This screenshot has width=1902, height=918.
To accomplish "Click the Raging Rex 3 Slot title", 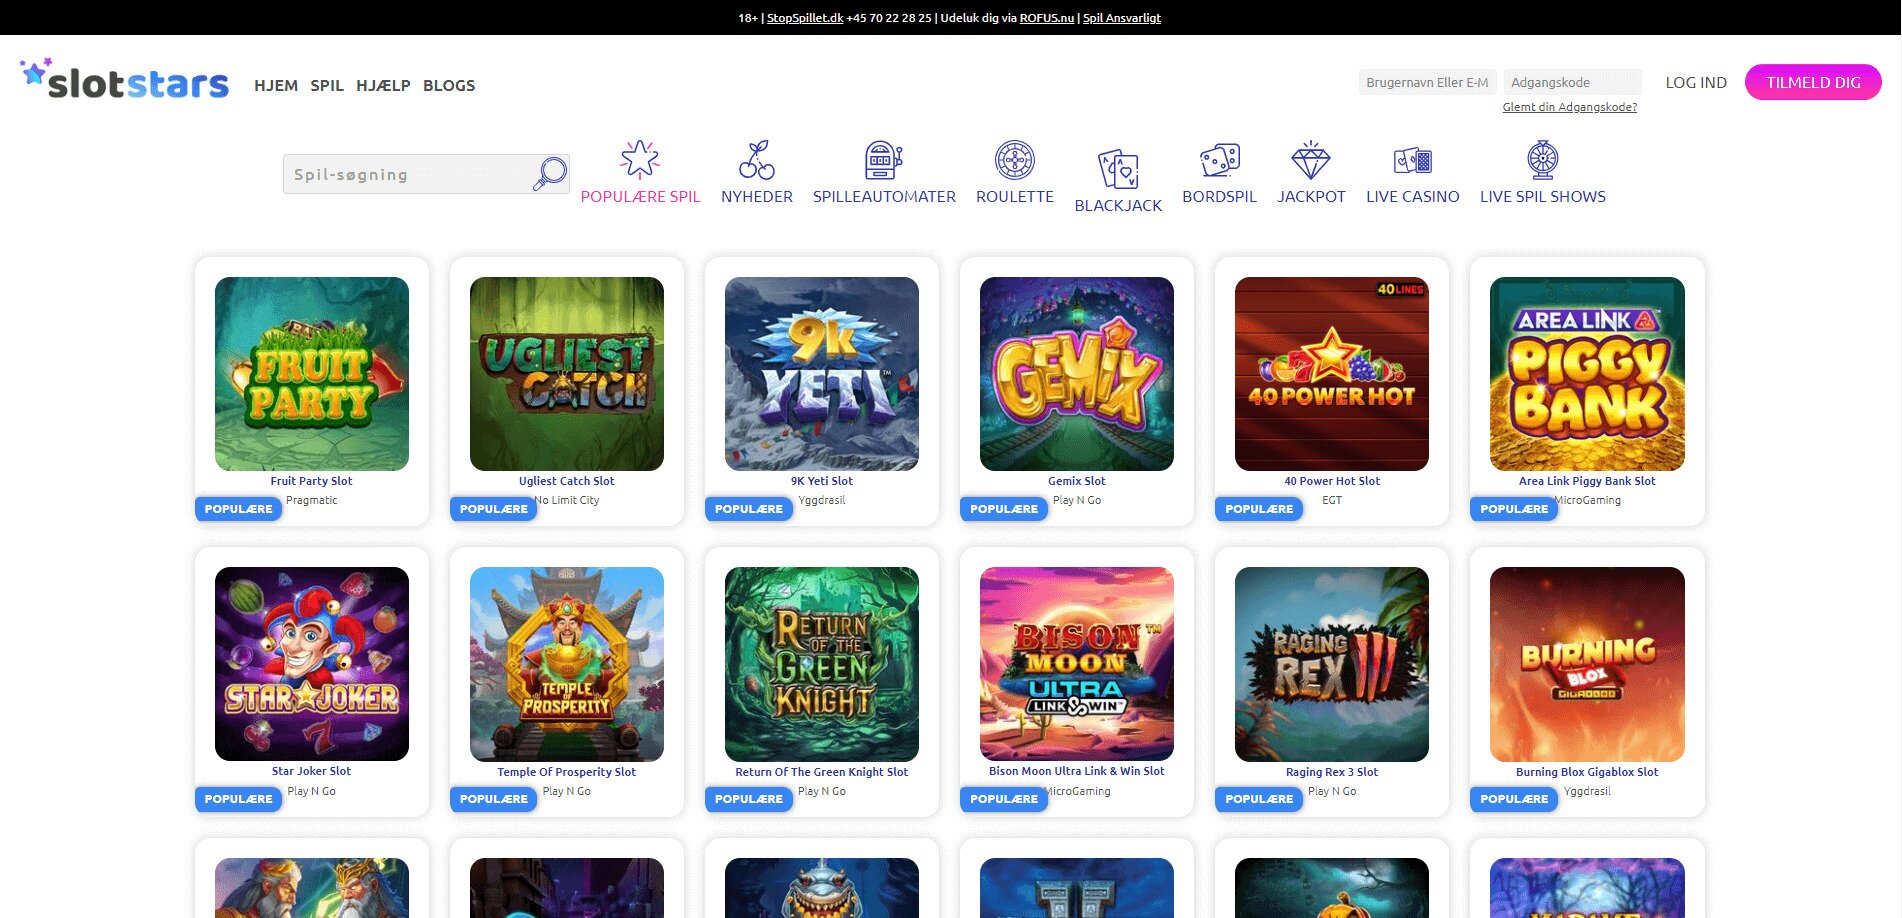I will coord(1332,772).
